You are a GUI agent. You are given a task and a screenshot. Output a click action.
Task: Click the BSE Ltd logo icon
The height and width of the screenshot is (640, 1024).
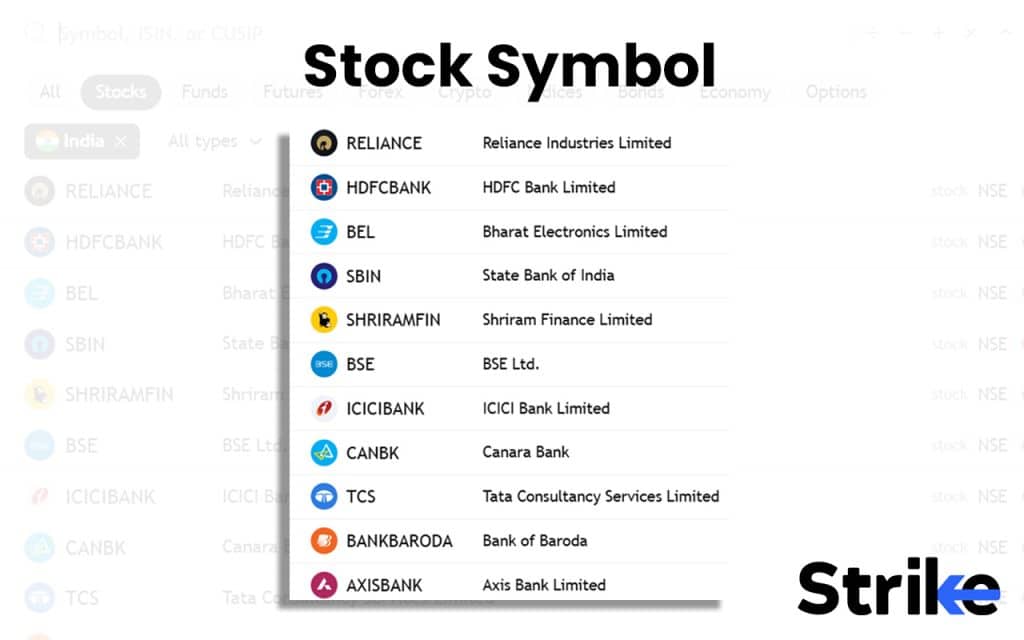click(324, 364)
